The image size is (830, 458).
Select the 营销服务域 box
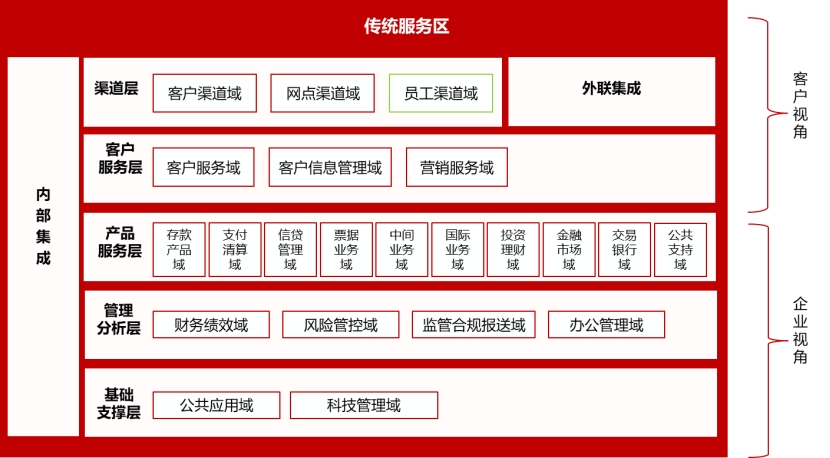[457, 167]
